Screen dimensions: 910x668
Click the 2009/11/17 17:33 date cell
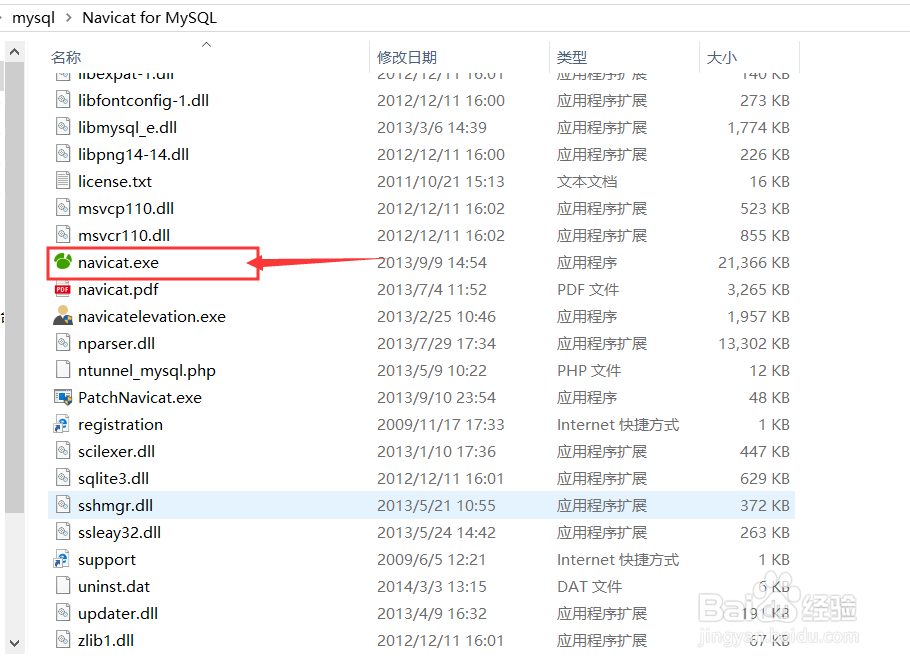coord(440,425)
